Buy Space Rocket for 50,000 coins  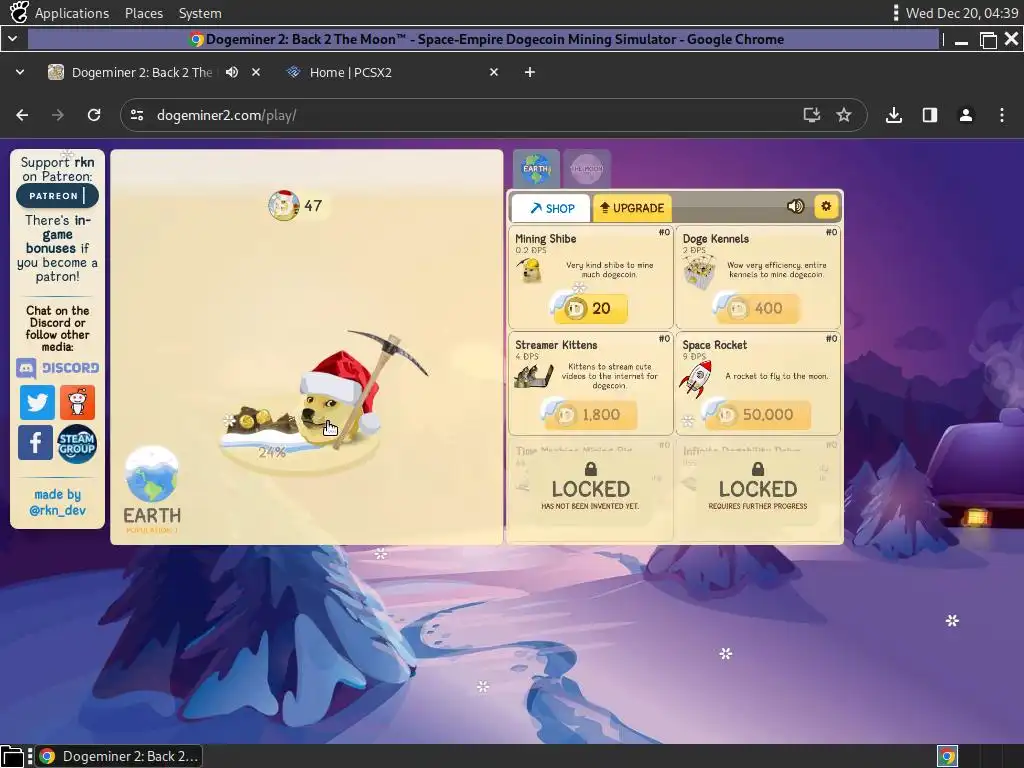(758, 415)
